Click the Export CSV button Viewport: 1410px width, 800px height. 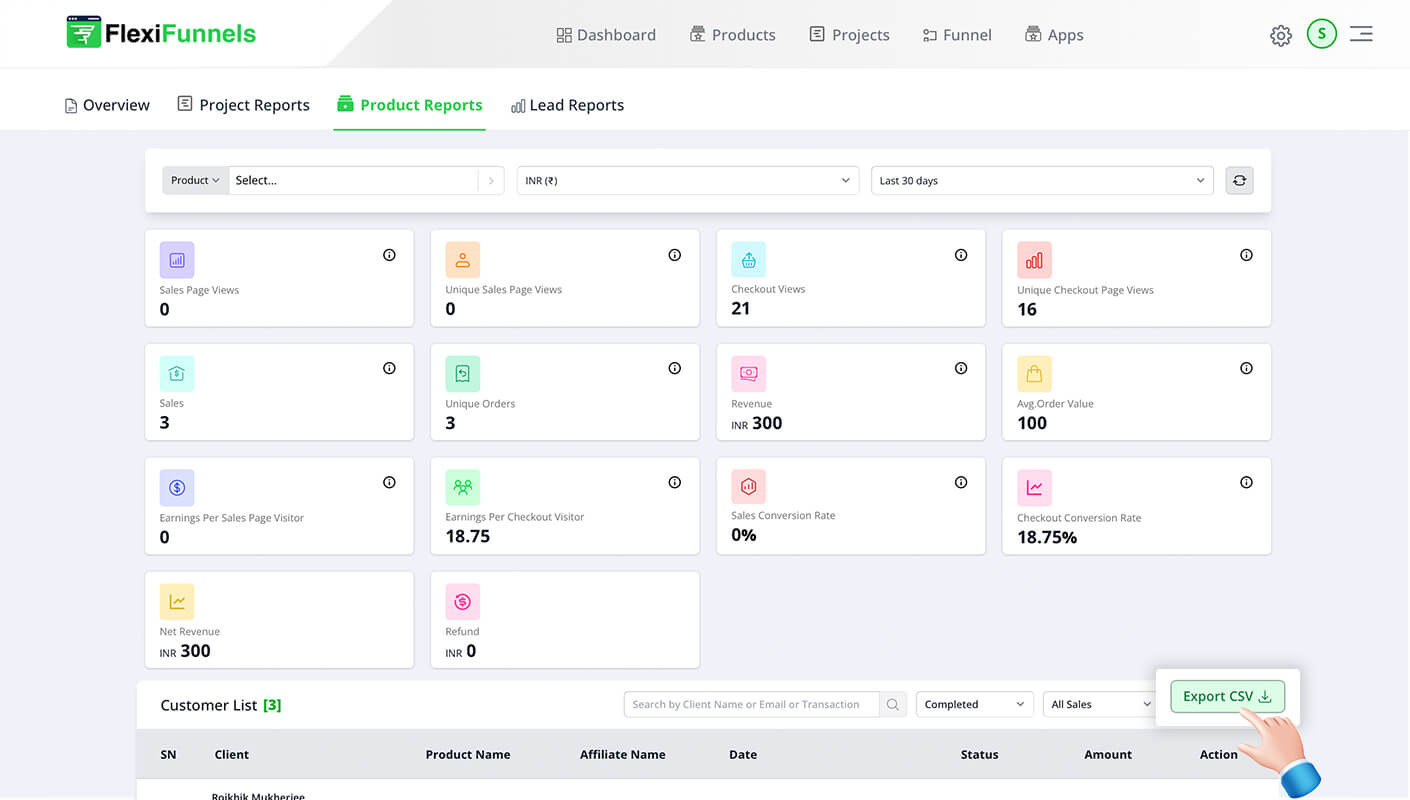pos(1226,697)
